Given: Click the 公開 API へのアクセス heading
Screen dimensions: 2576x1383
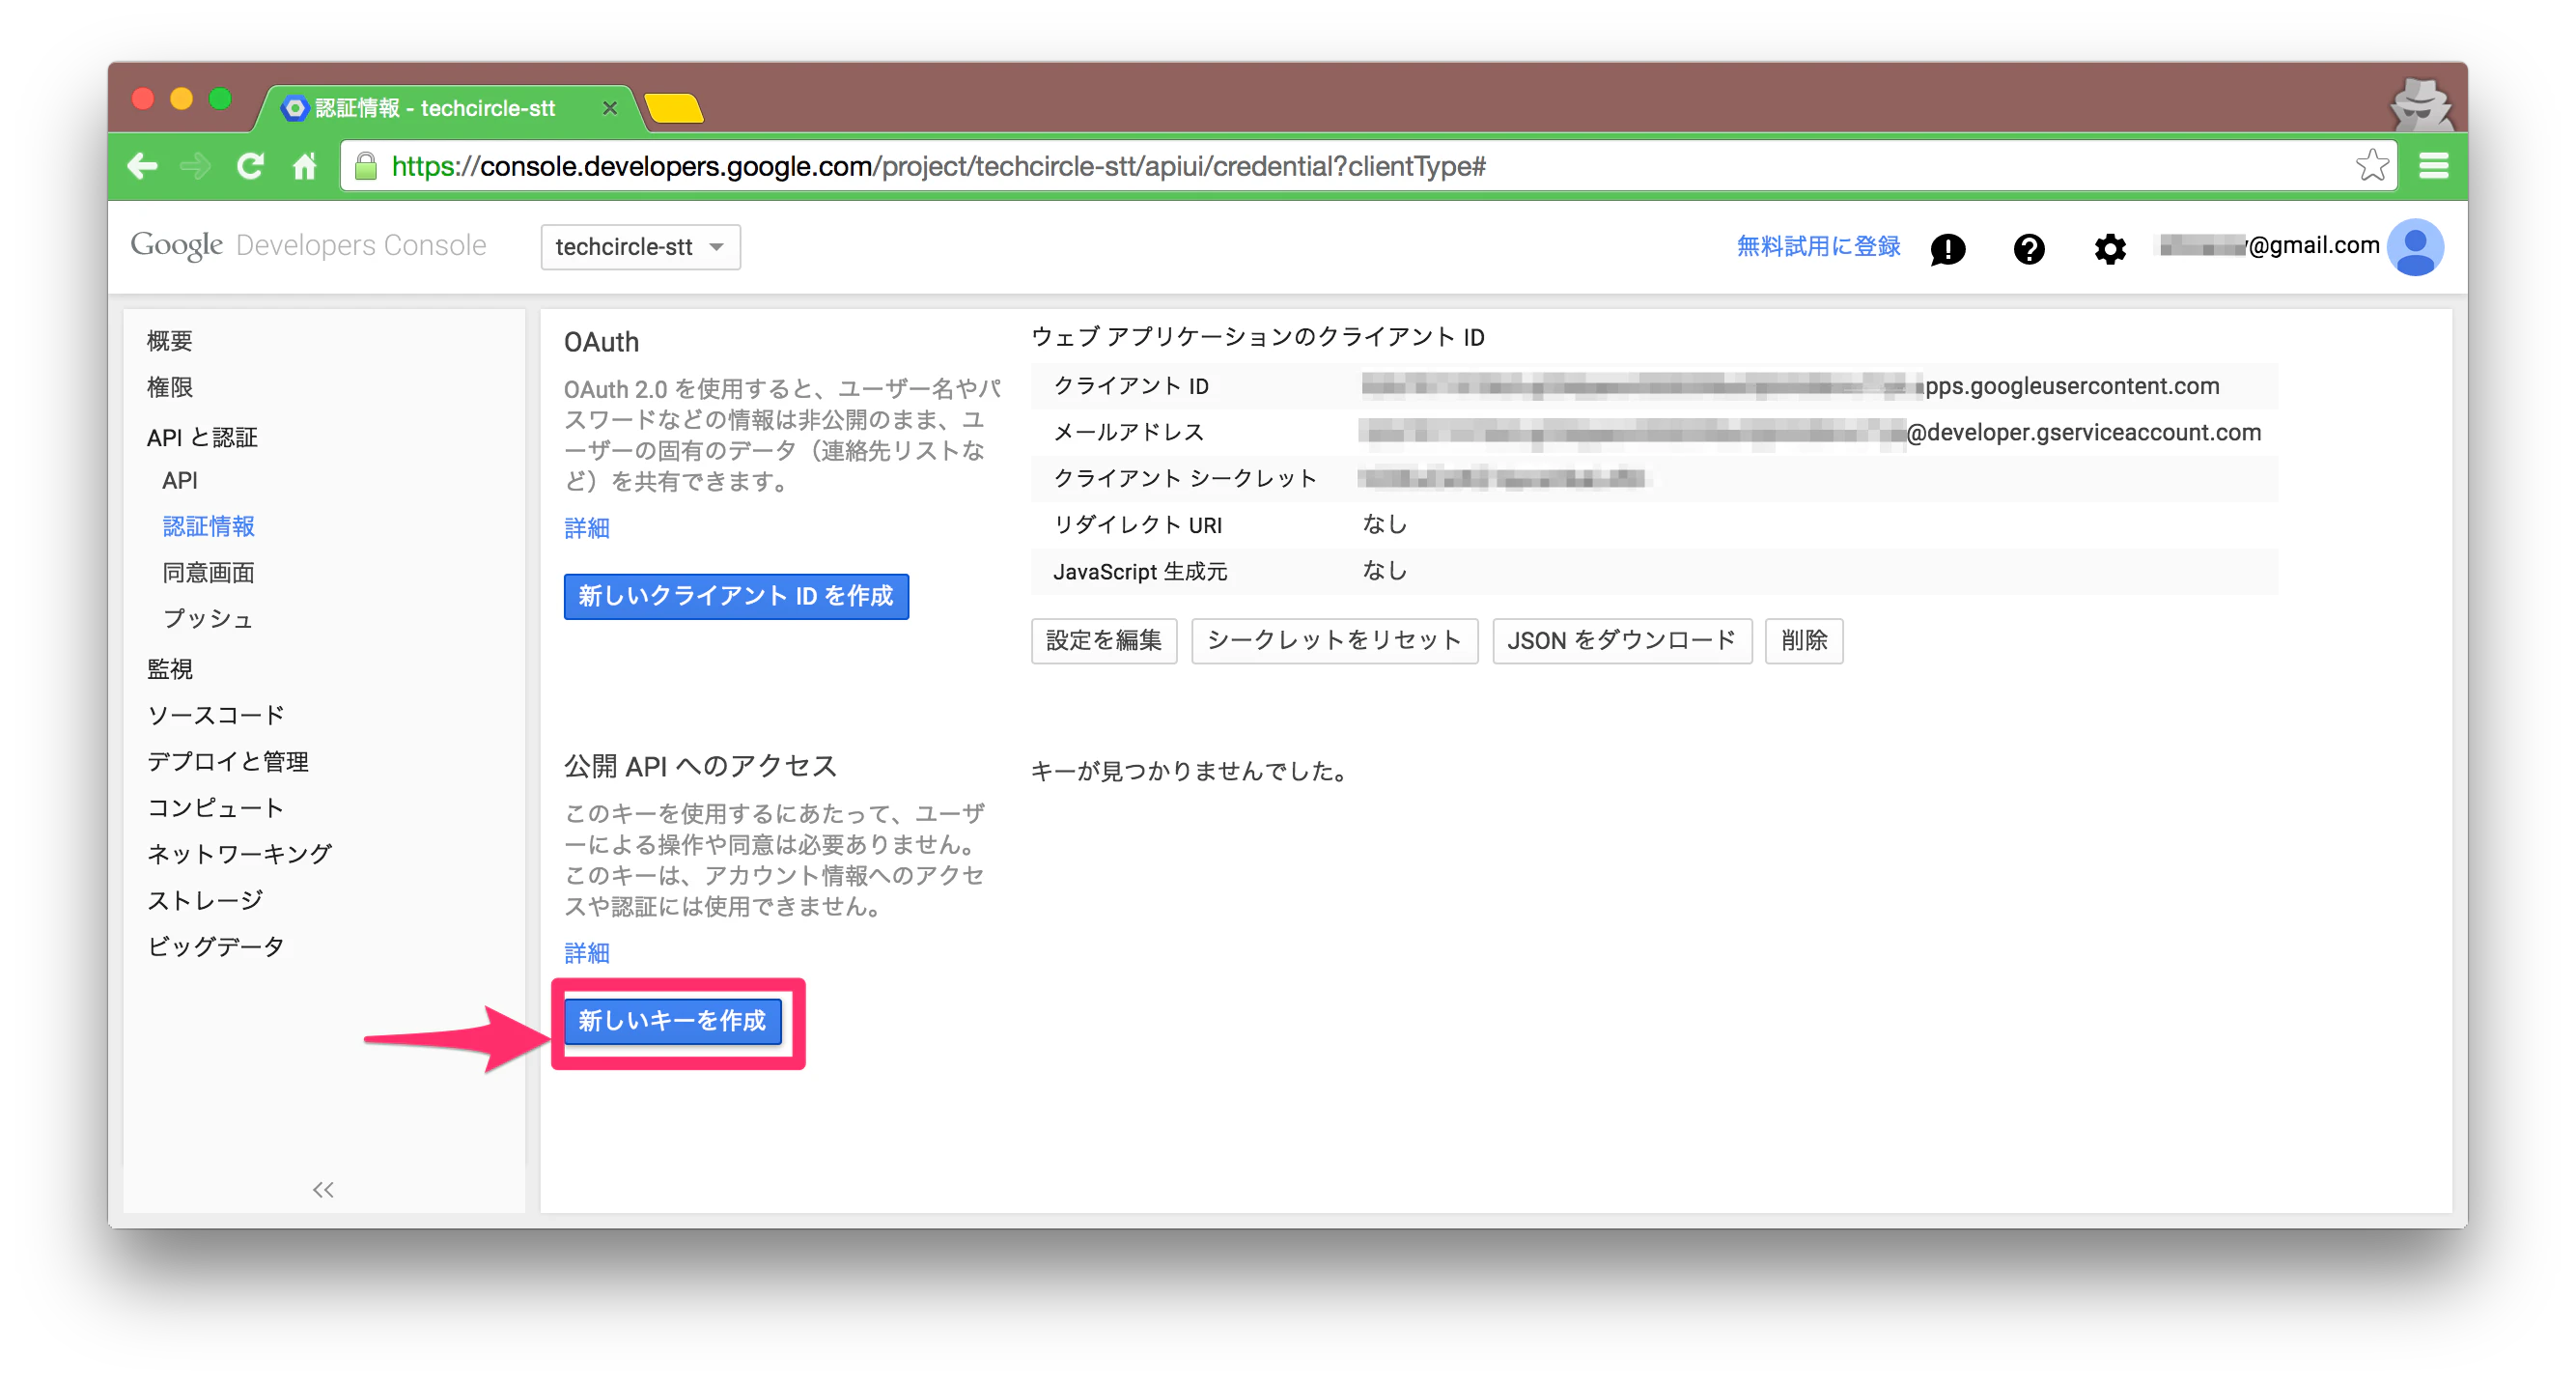Looking at the screenshot, I should [700, 766].
